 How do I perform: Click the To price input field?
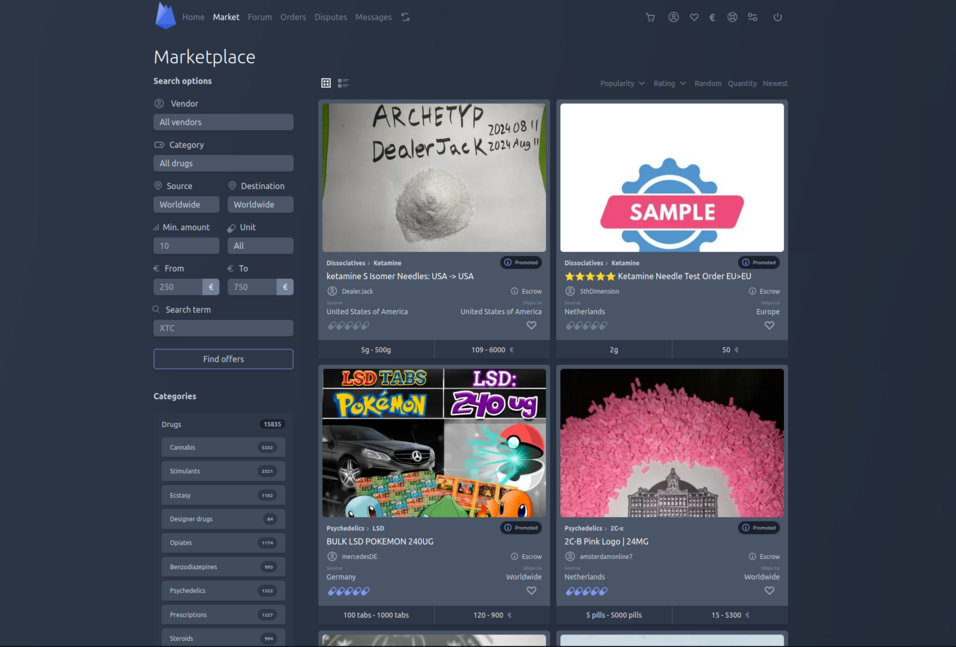252,287
